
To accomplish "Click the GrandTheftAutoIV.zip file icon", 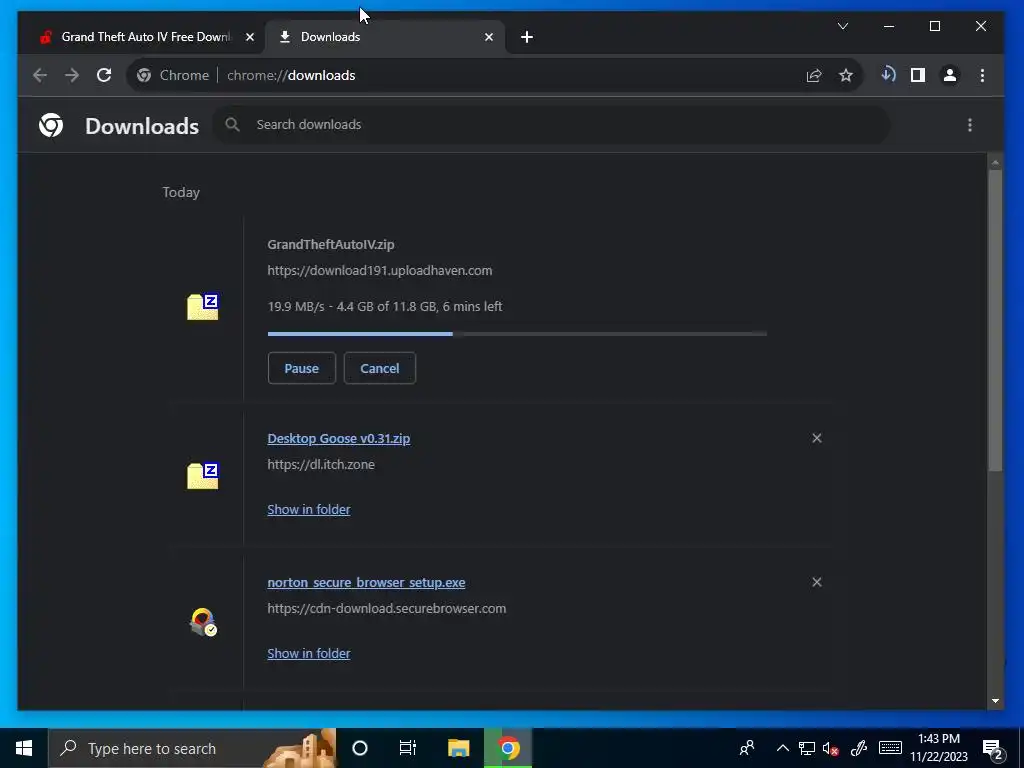I will 202,306.
